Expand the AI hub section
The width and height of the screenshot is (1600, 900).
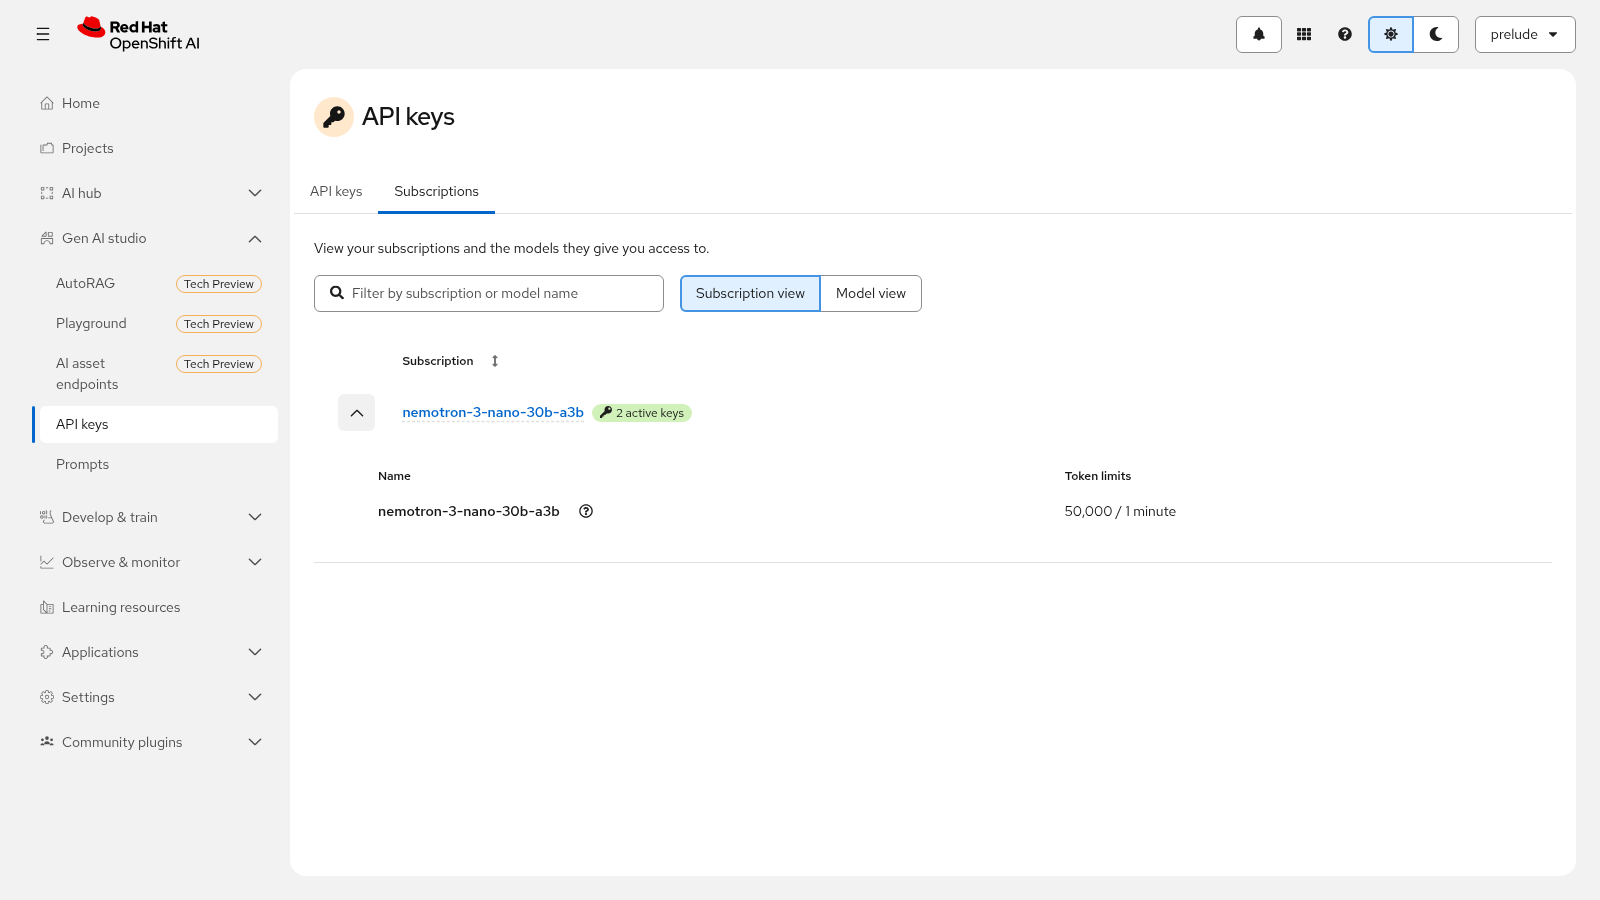155,193
